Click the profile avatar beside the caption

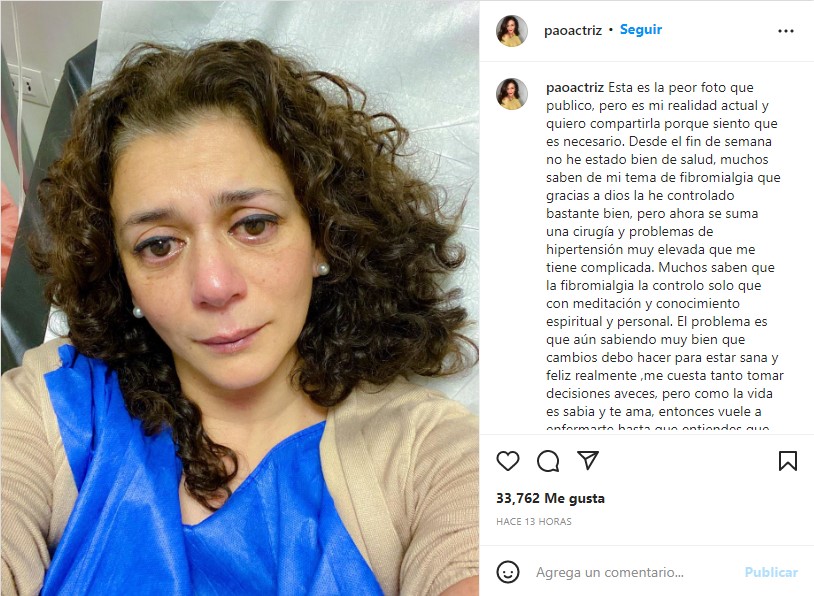click(x=512, y=94)
